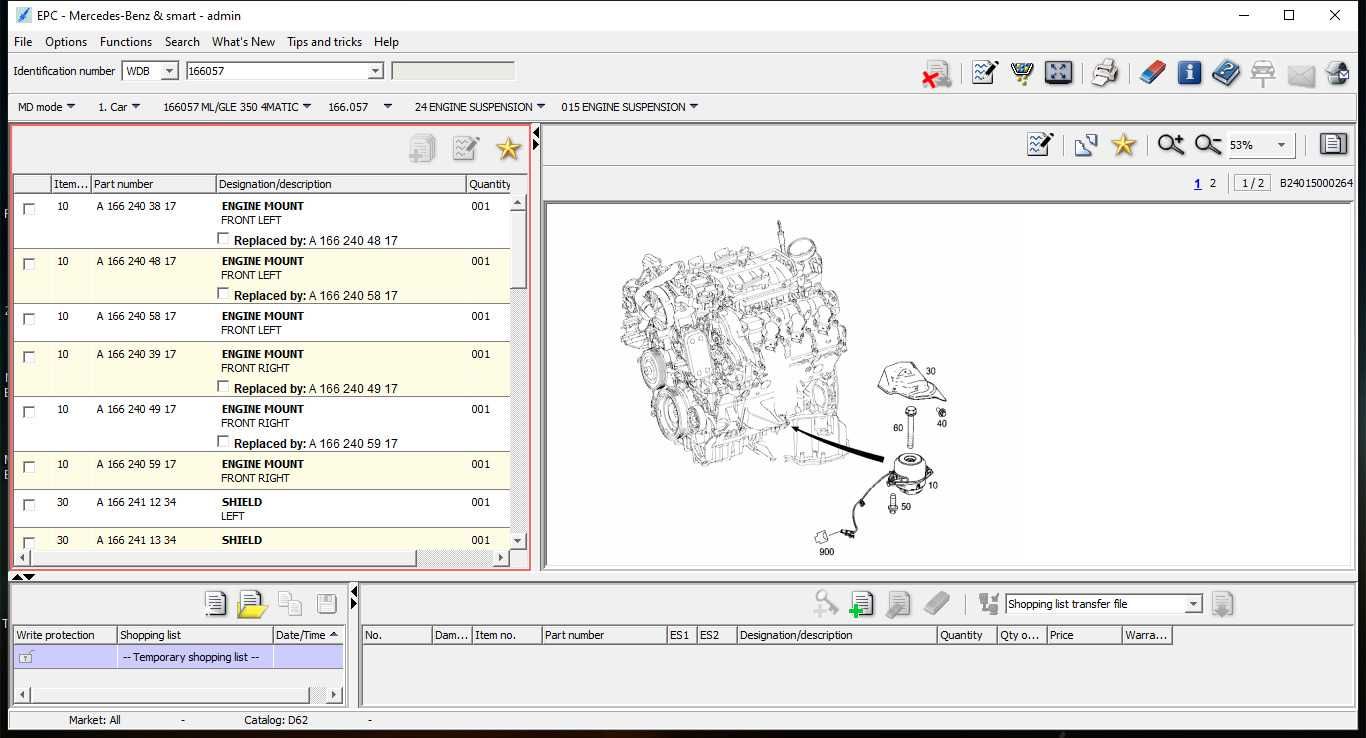Click the printer with mail icon

tap(1337, 73)
